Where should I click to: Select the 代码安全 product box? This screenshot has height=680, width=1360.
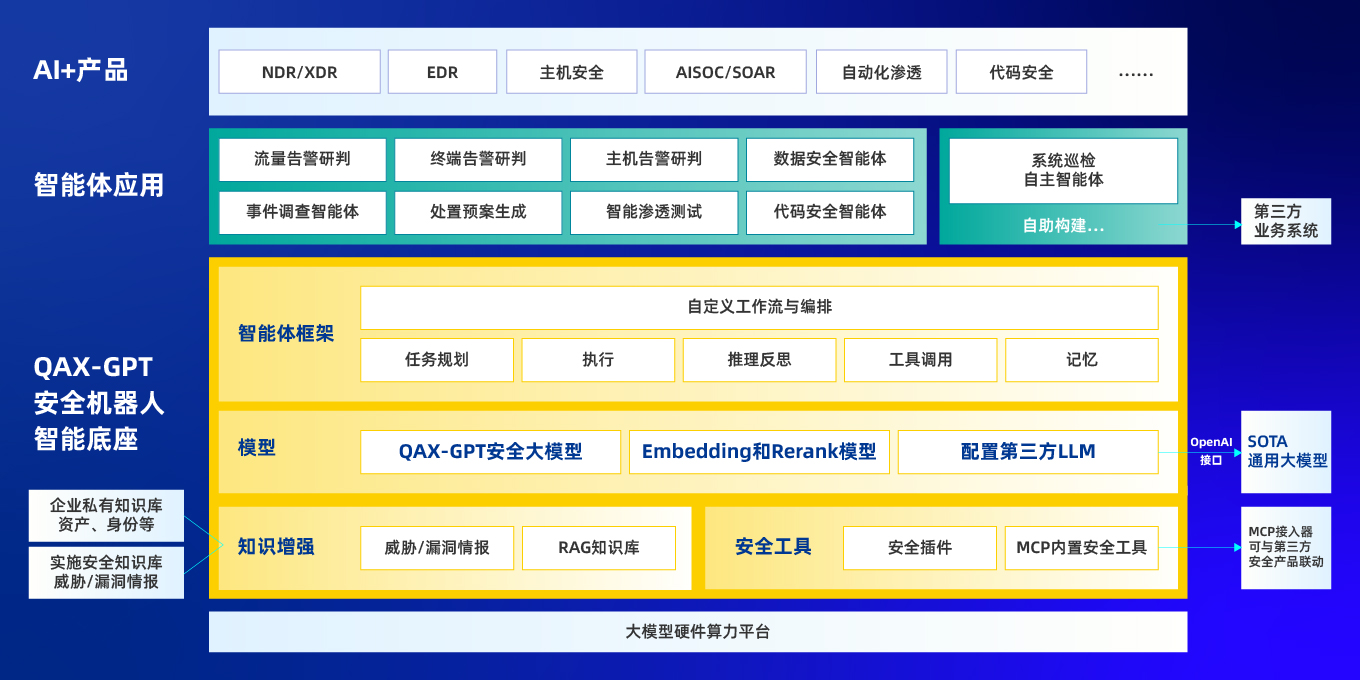point(1021,72)
